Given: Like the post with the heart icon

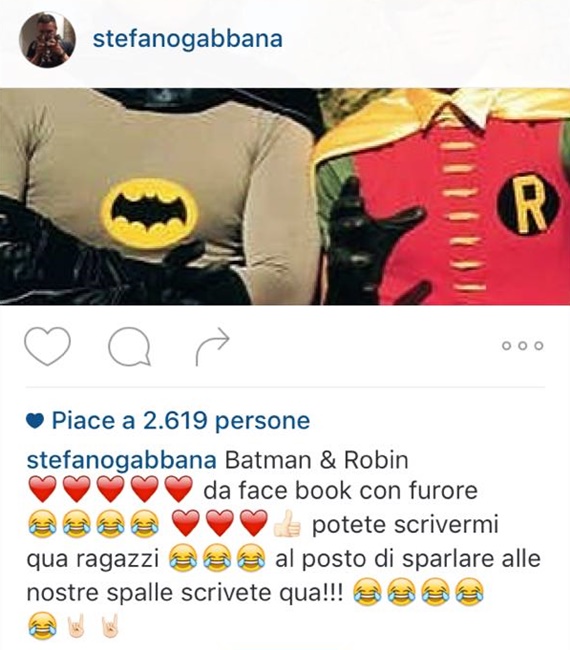Looking at the screenshot, I should [48, 346].
